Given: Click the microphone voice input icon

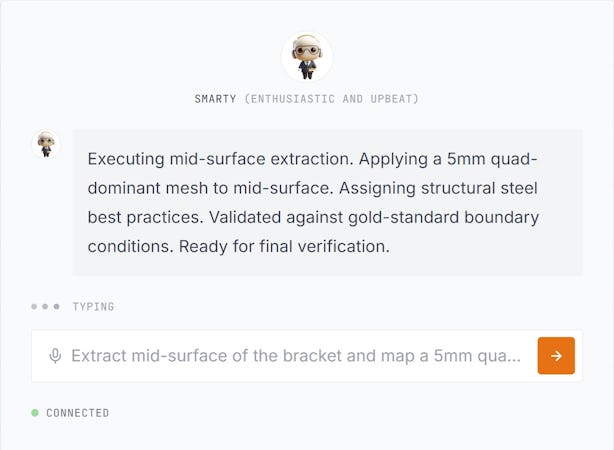Looking at the screenshot, I should pos(55,356).
